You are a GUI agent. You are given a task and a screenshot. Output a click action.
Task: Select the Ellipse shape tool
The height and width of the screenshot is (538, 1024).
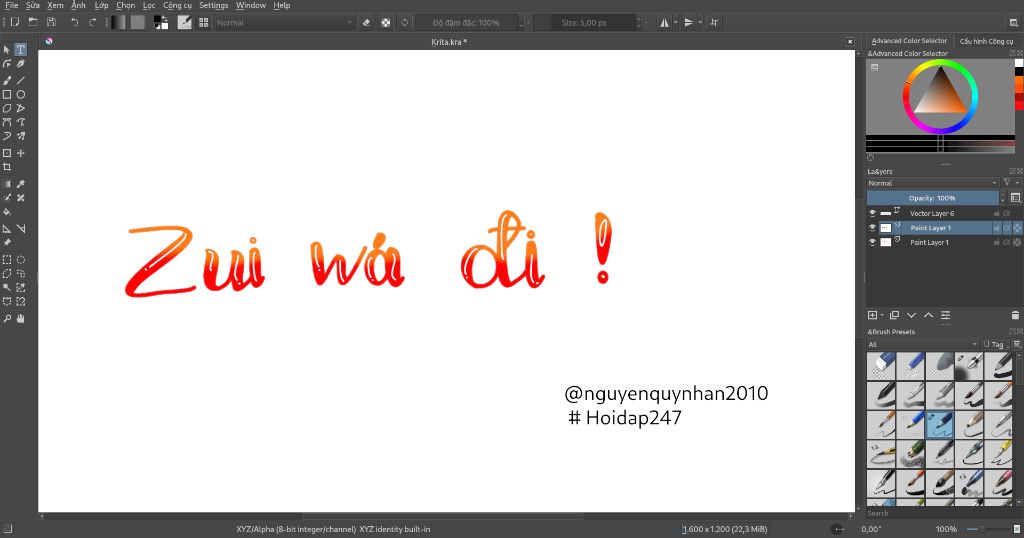point(21,95)
